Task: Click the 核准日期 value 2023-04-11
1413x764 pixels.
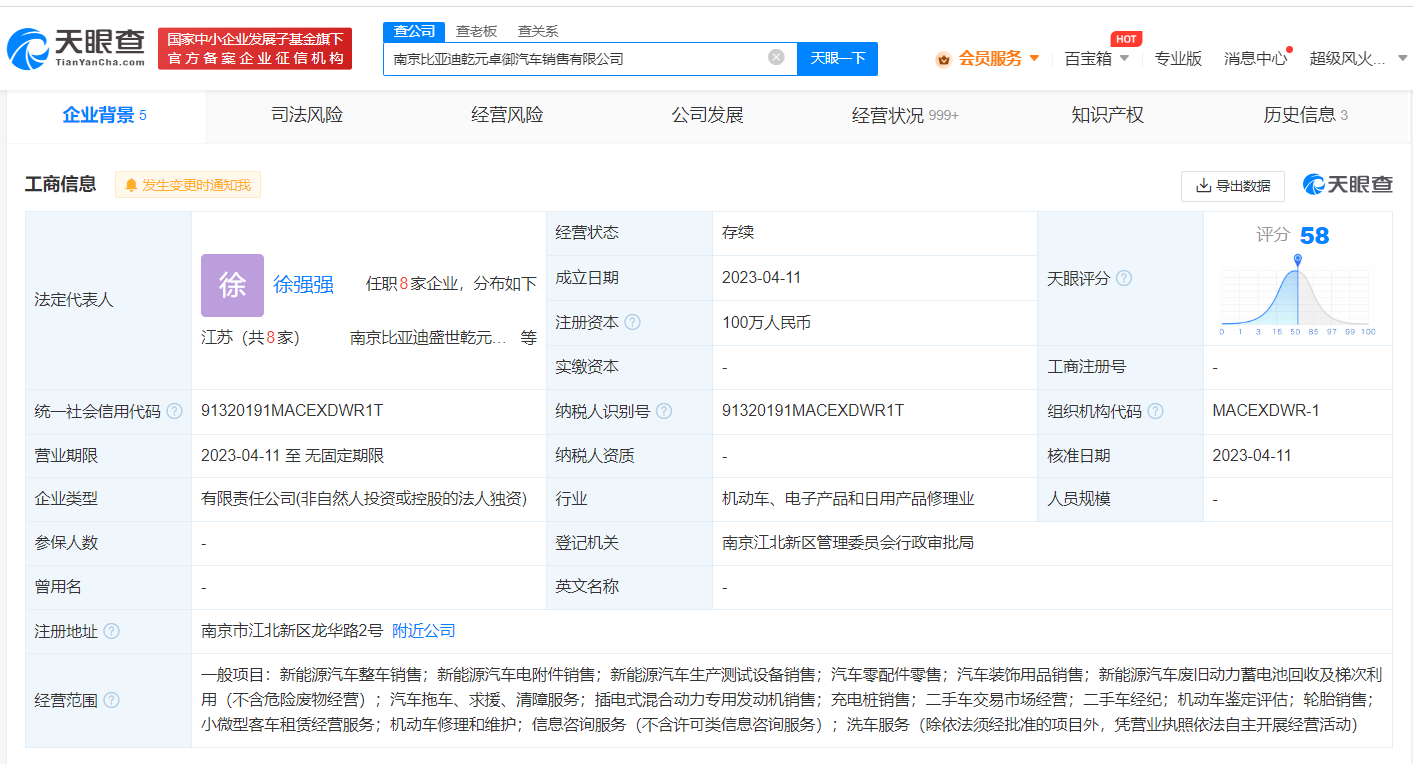Action: pyautogui.click(x=1252, y=456)
